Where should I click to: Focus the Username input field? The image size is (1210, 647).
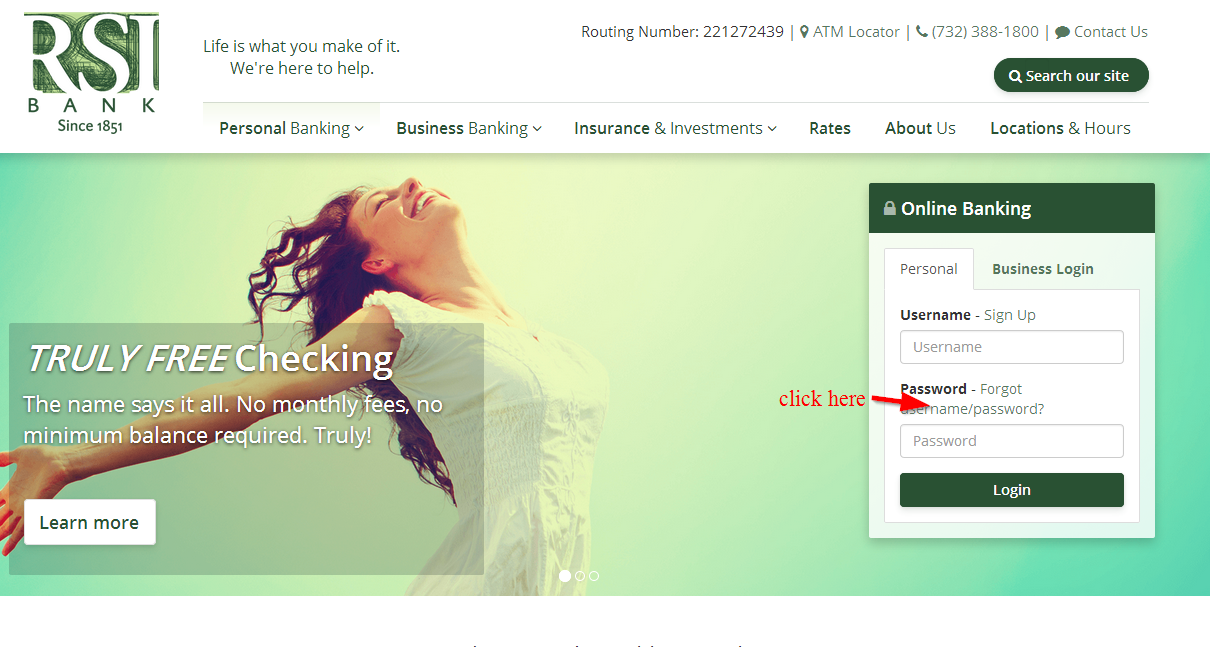click(1012, 347)
